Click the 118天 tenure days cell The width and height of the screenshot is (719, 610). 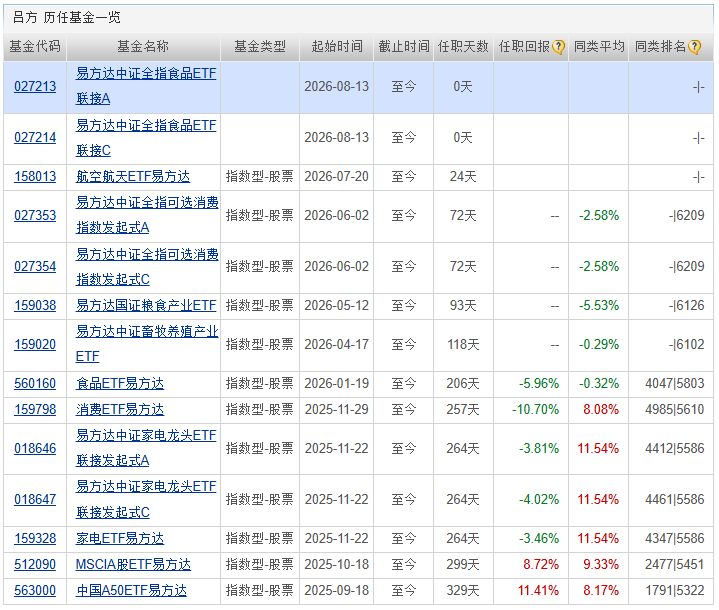(463, 344)
